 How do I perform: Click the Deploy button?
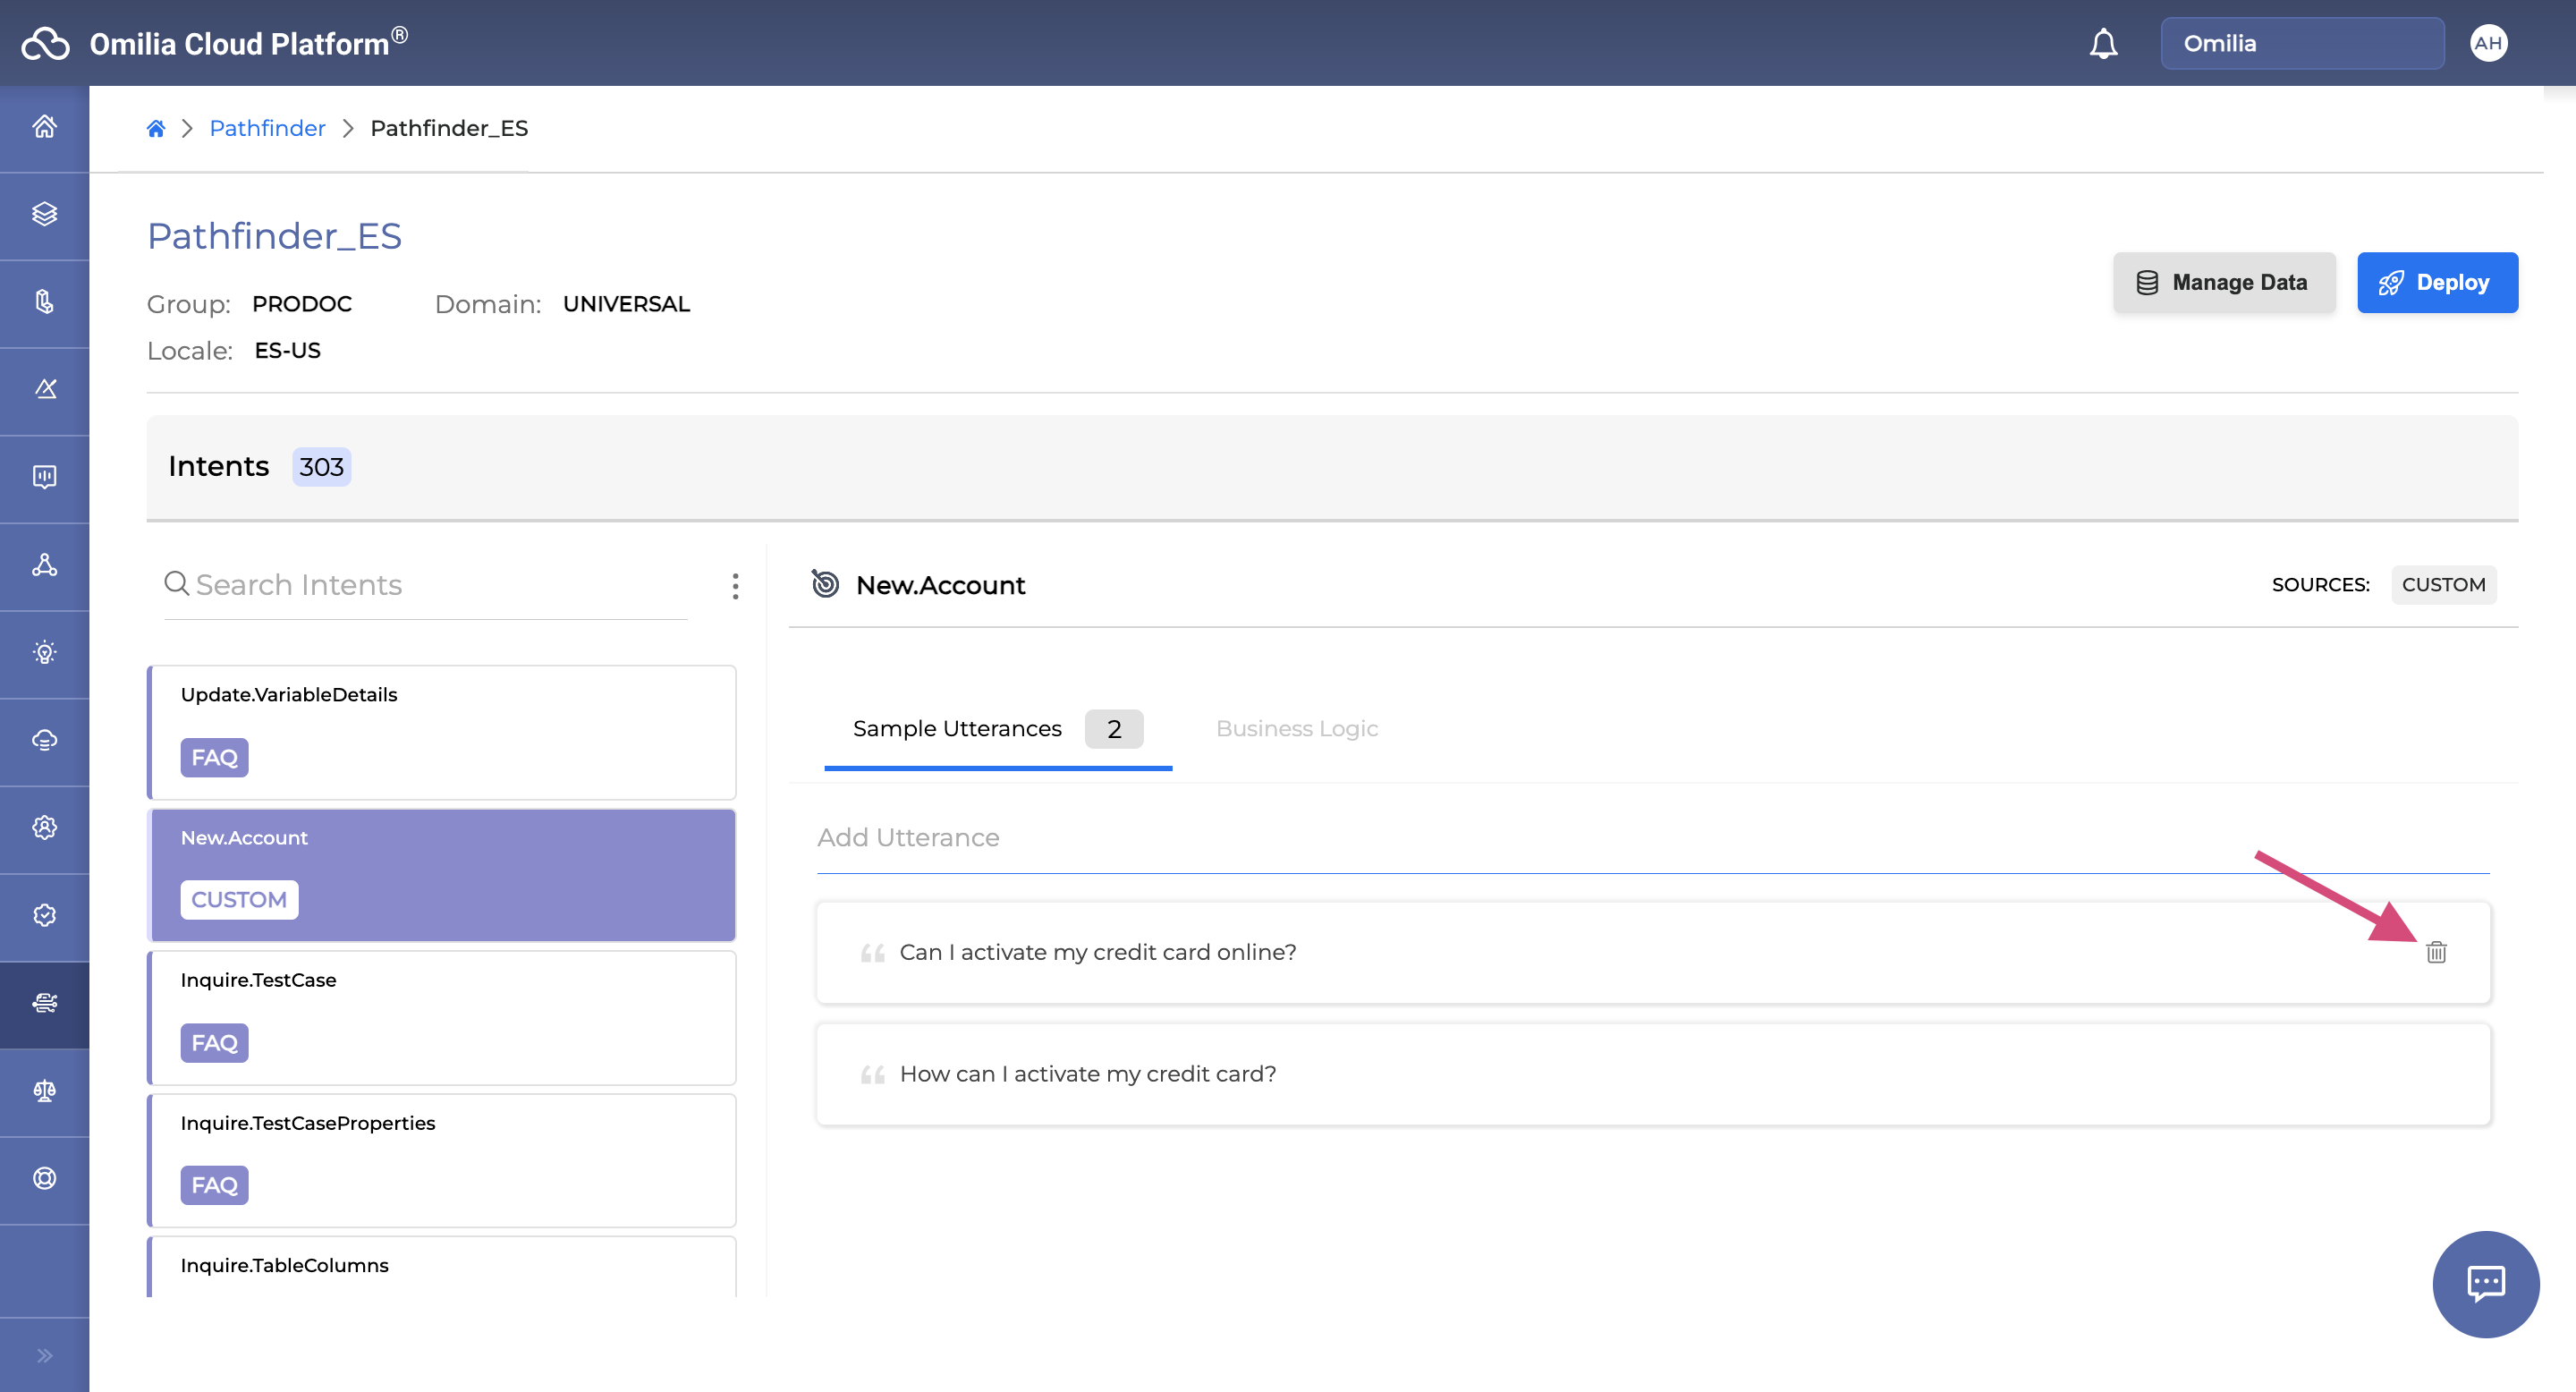pos(2436,283)
